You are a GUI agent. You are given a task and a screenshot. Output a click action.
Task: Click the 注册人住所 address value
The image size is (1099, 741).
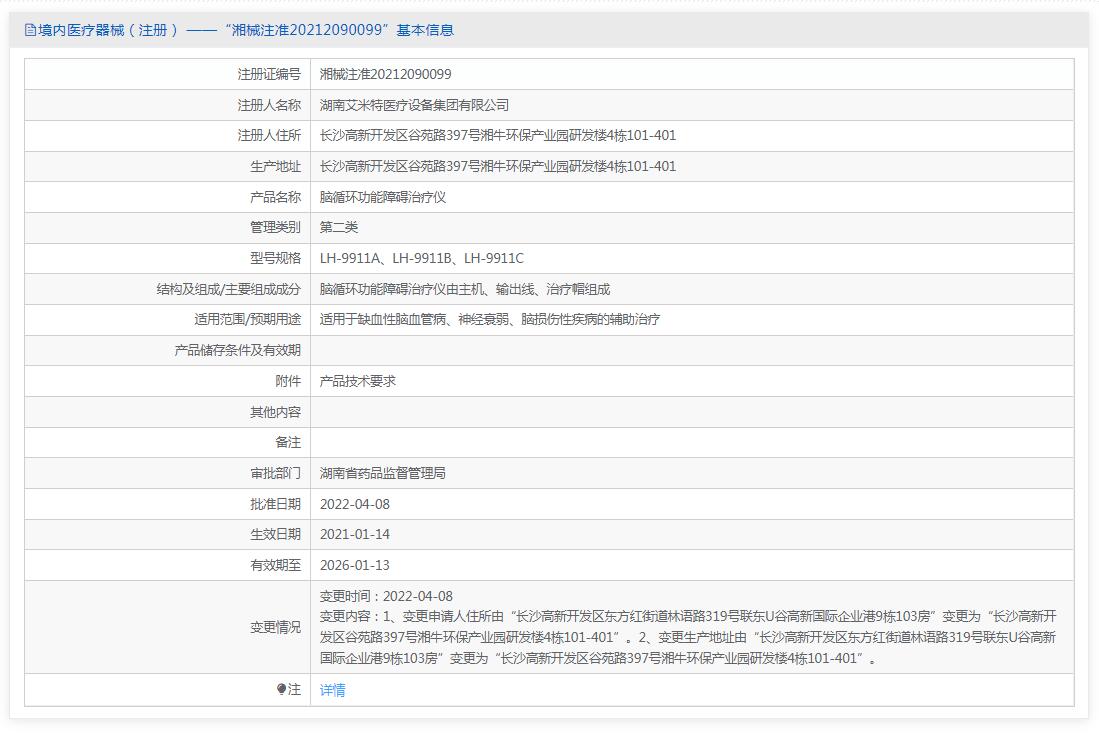497,136
